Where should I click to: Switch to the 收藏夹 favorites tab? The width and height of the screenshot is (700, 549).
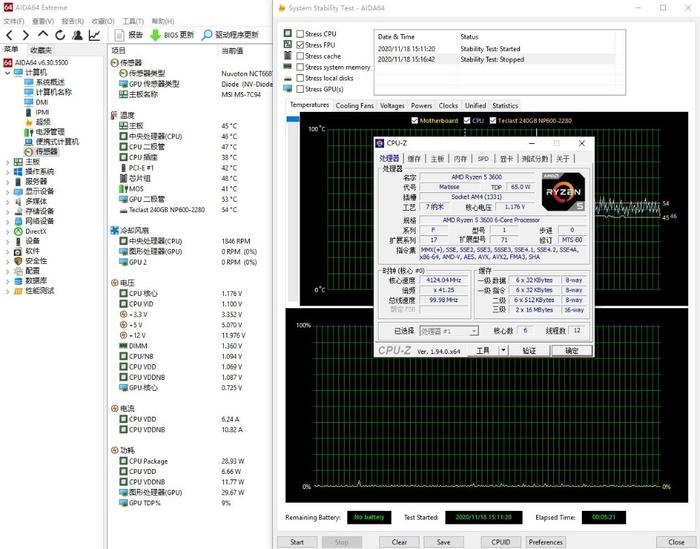[41, 50]
